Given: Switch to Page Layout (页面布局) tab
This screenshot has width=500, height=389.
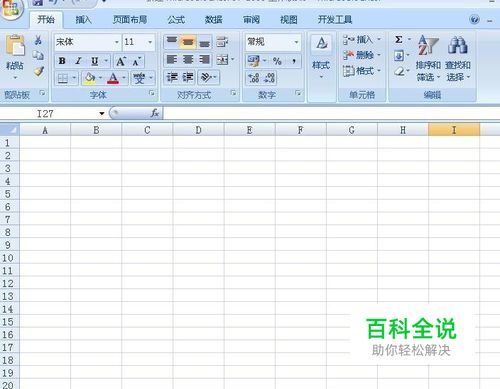Looking at the screenshot, I should 130,20.
